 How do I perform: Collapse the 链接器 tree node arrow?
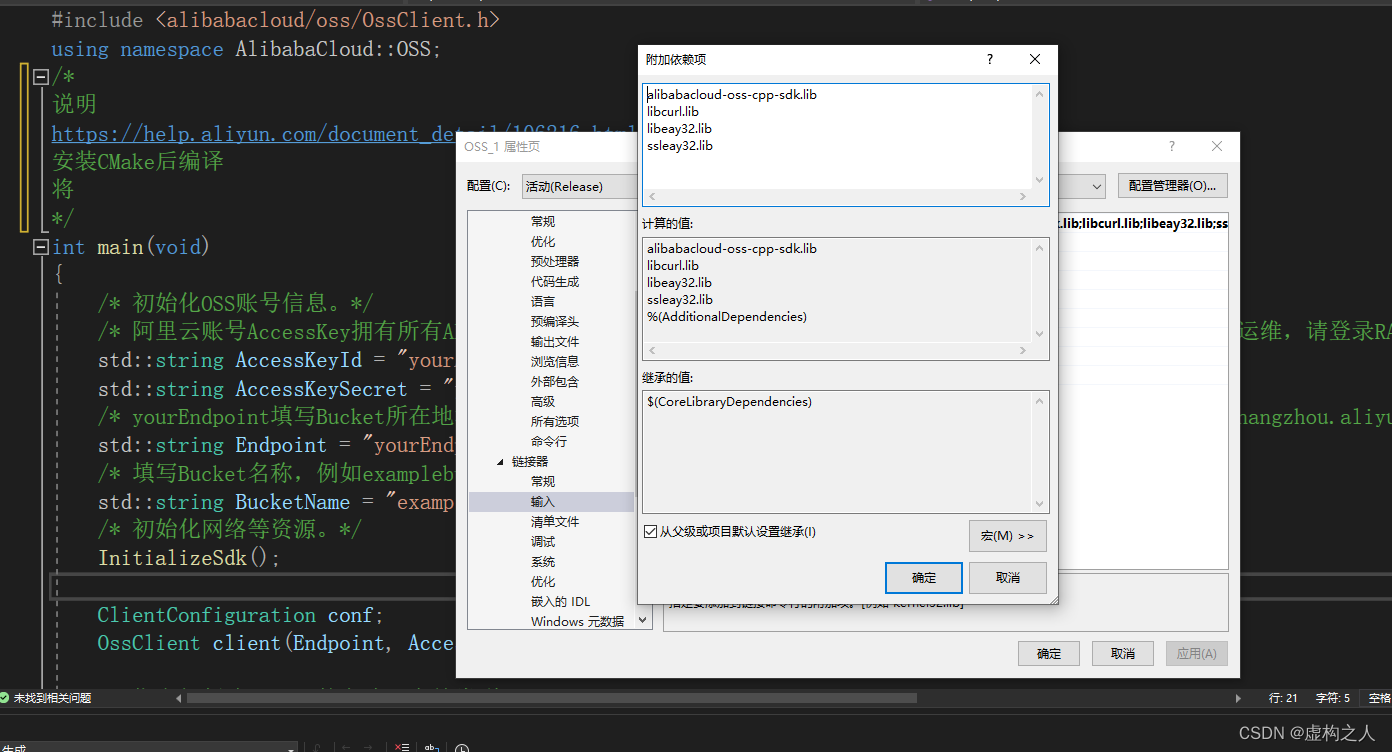coord(500,462)
